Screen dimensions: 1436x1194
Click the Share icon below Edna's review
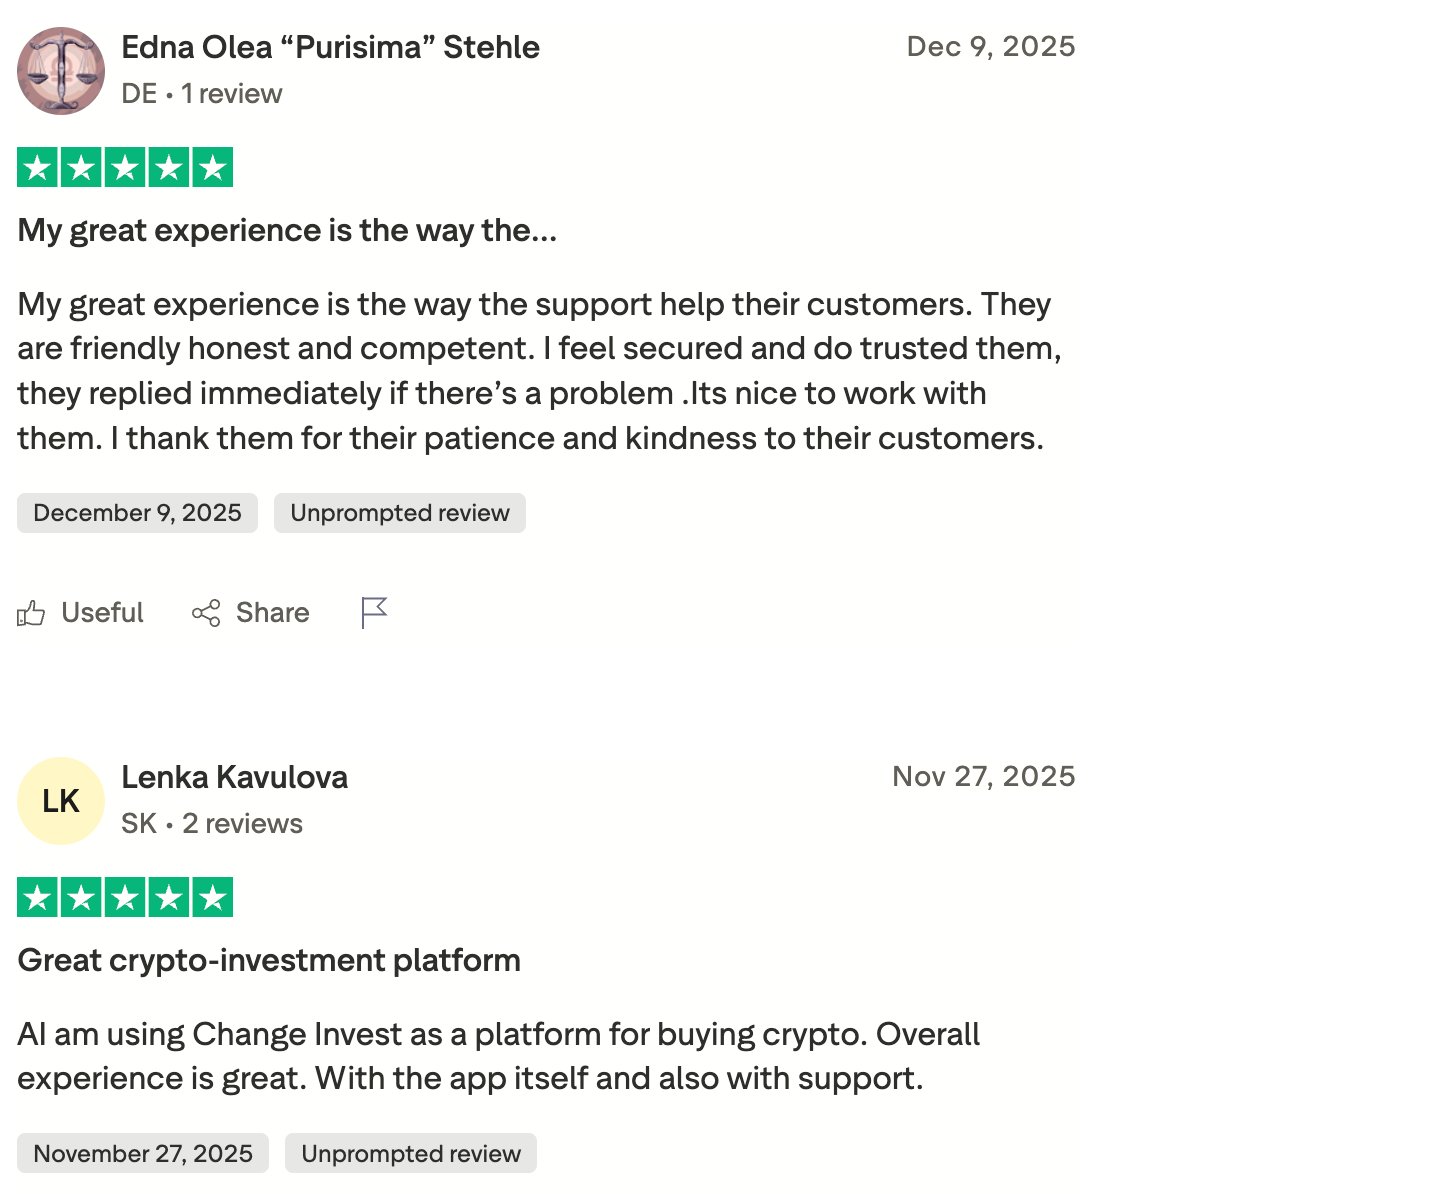[206, 613]
